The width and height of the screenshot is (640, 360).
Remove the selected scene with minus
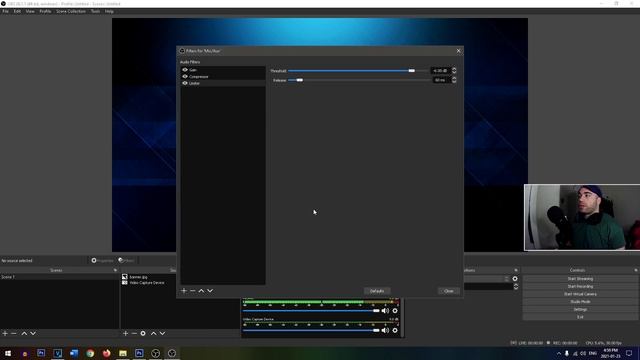(14, 333)
